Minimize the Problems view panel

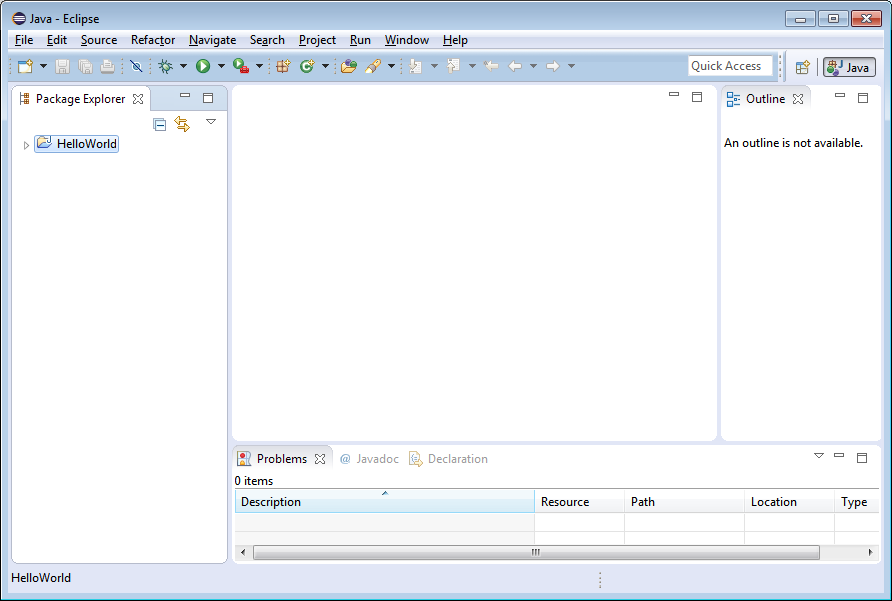tap(839, 455)
